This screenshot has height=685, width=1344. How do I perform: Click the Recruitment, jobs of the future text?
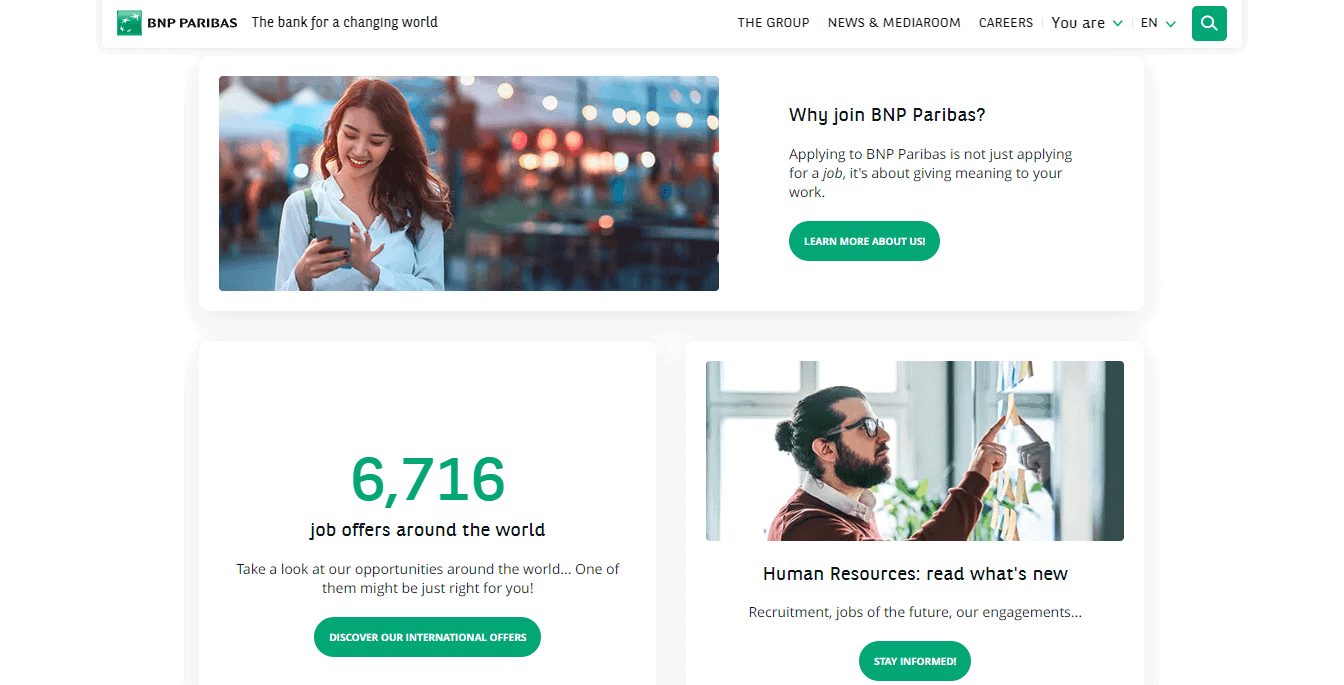[915, 612]
